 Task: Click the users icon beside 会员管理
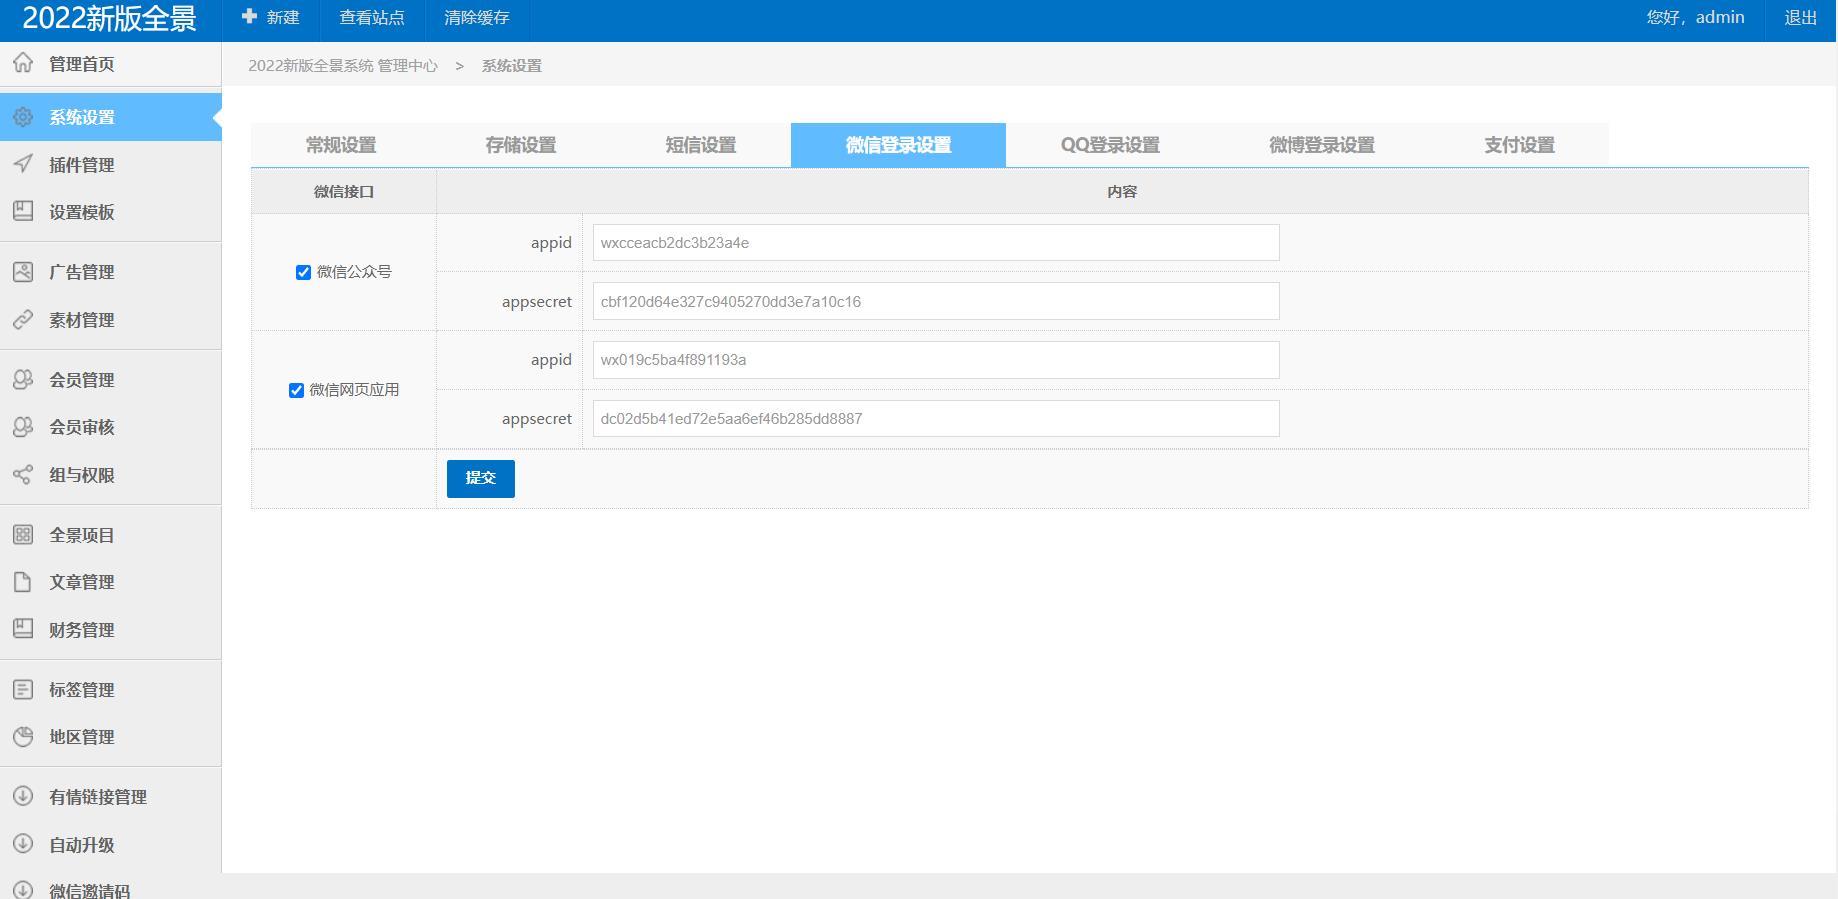pos(23,379)
